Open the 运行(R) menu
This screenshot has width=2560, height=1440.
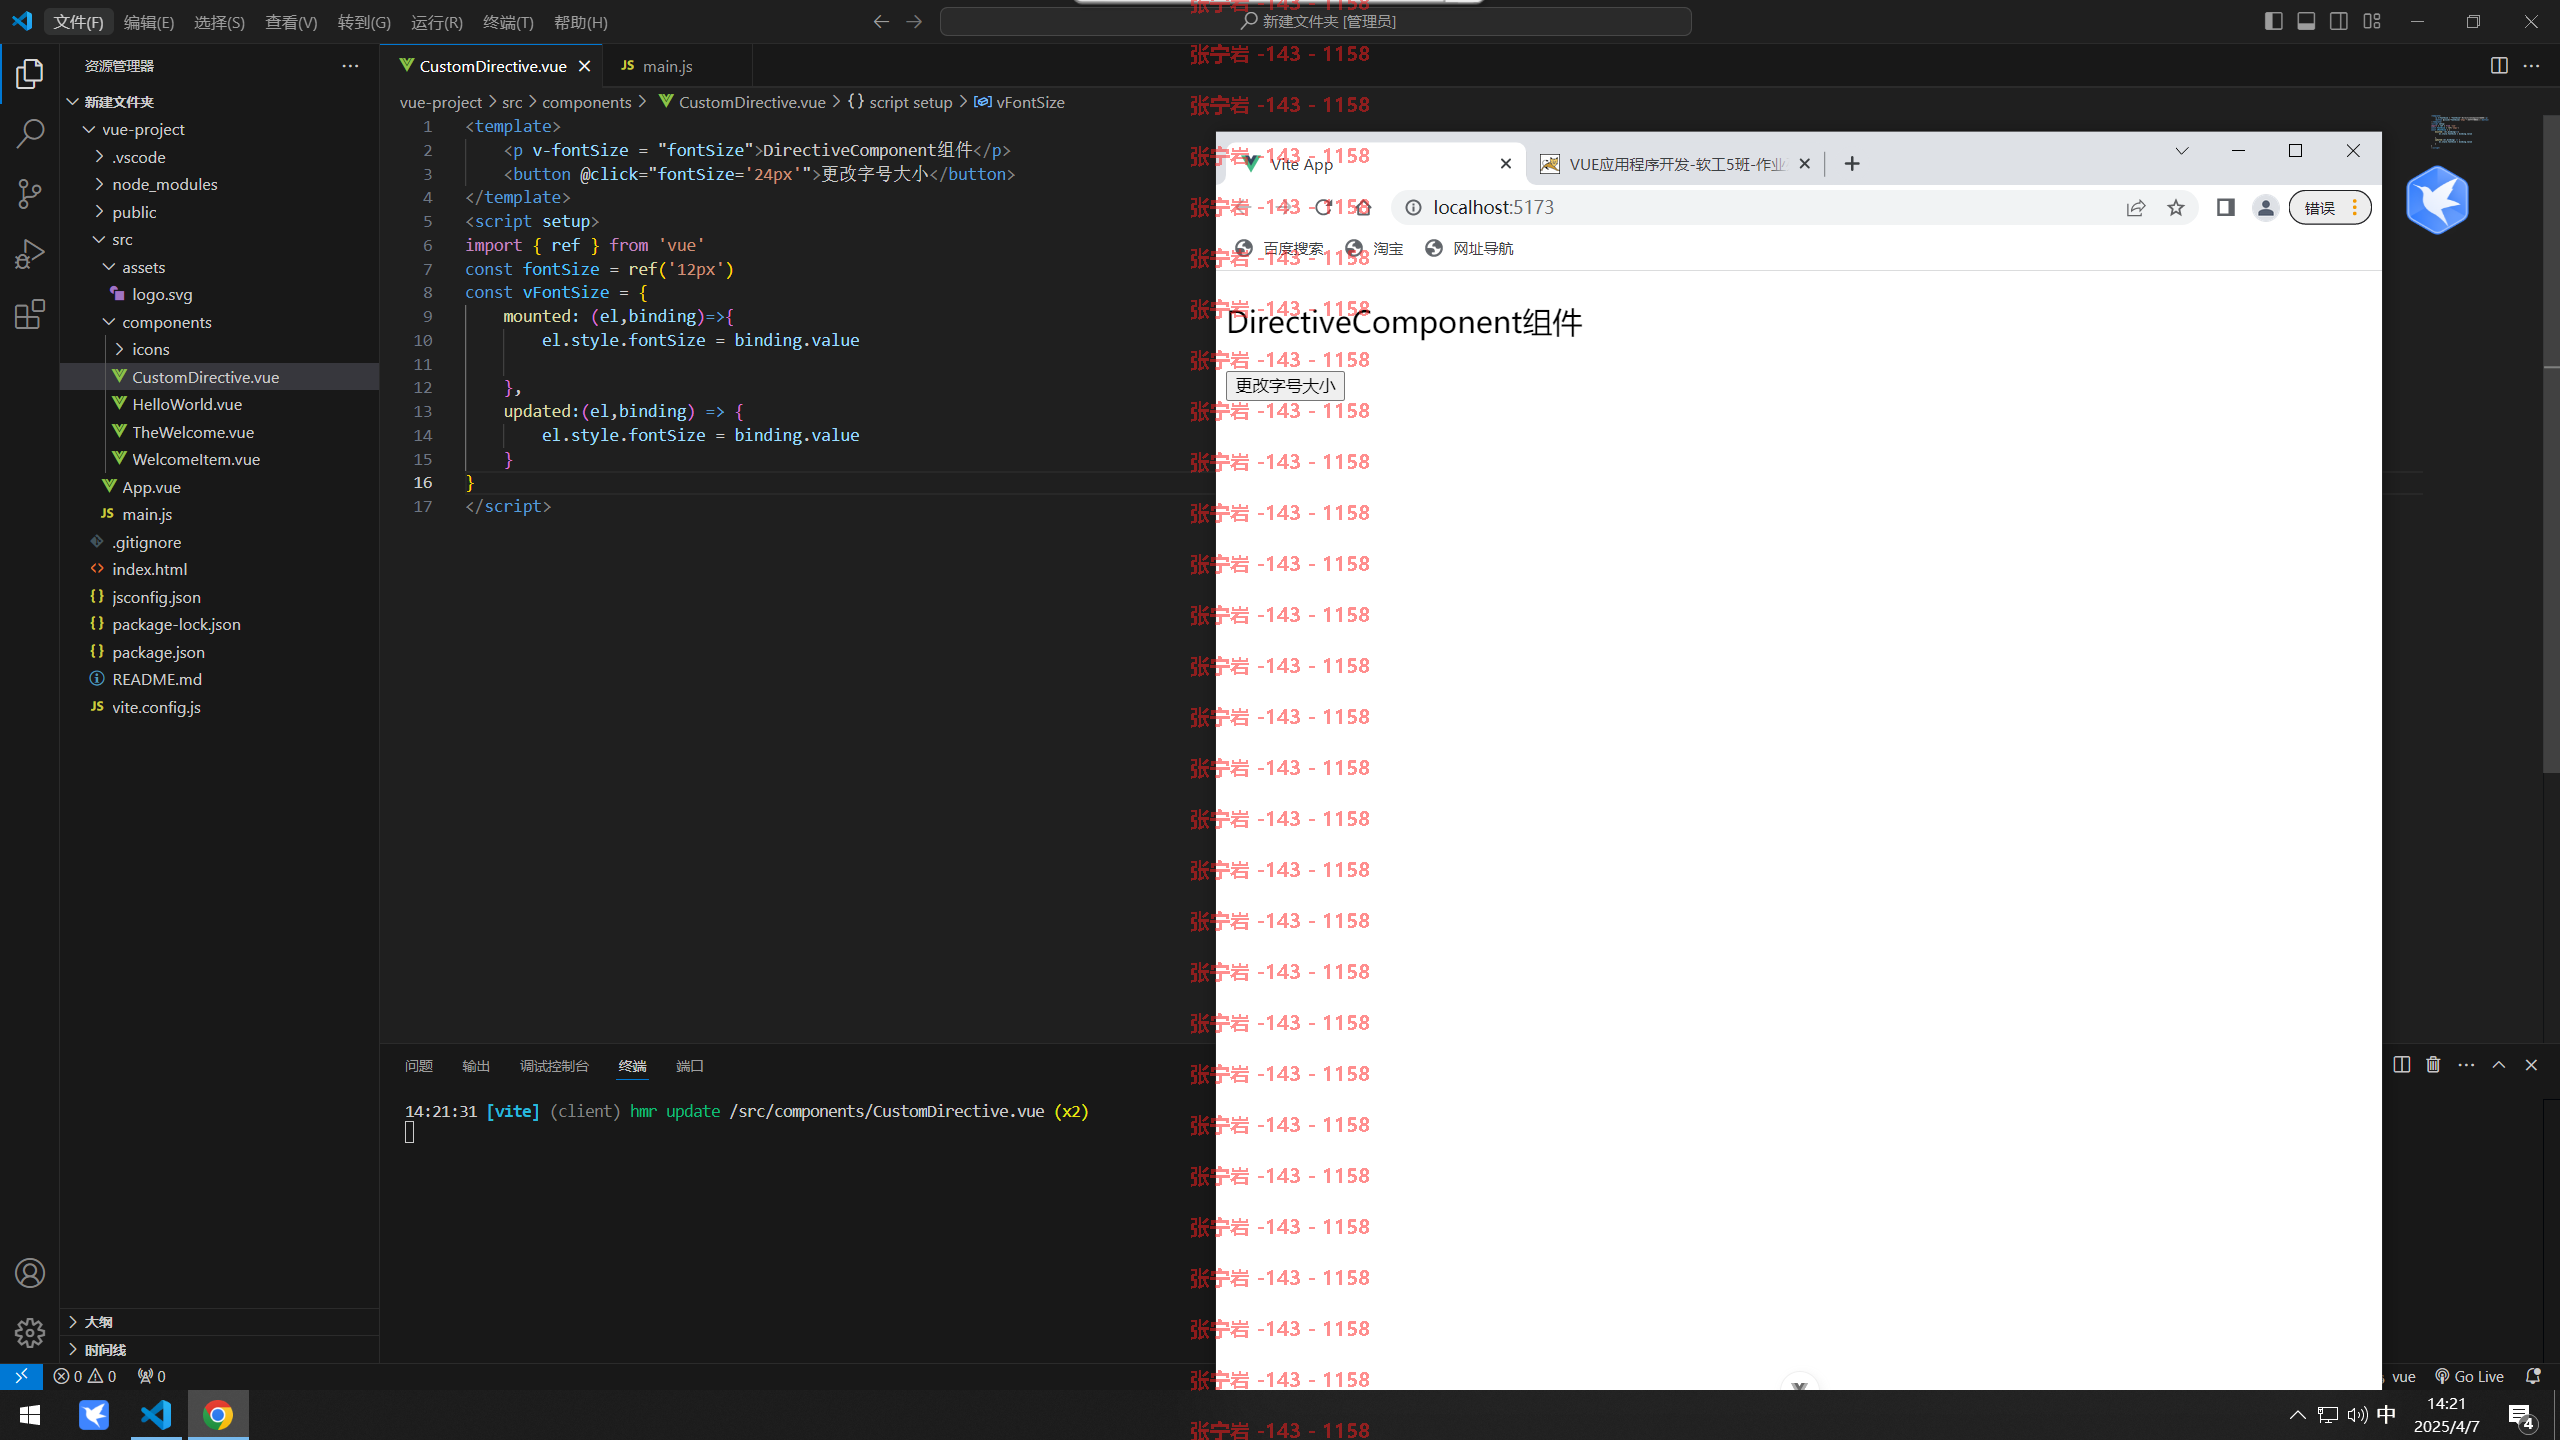point(437,22)
